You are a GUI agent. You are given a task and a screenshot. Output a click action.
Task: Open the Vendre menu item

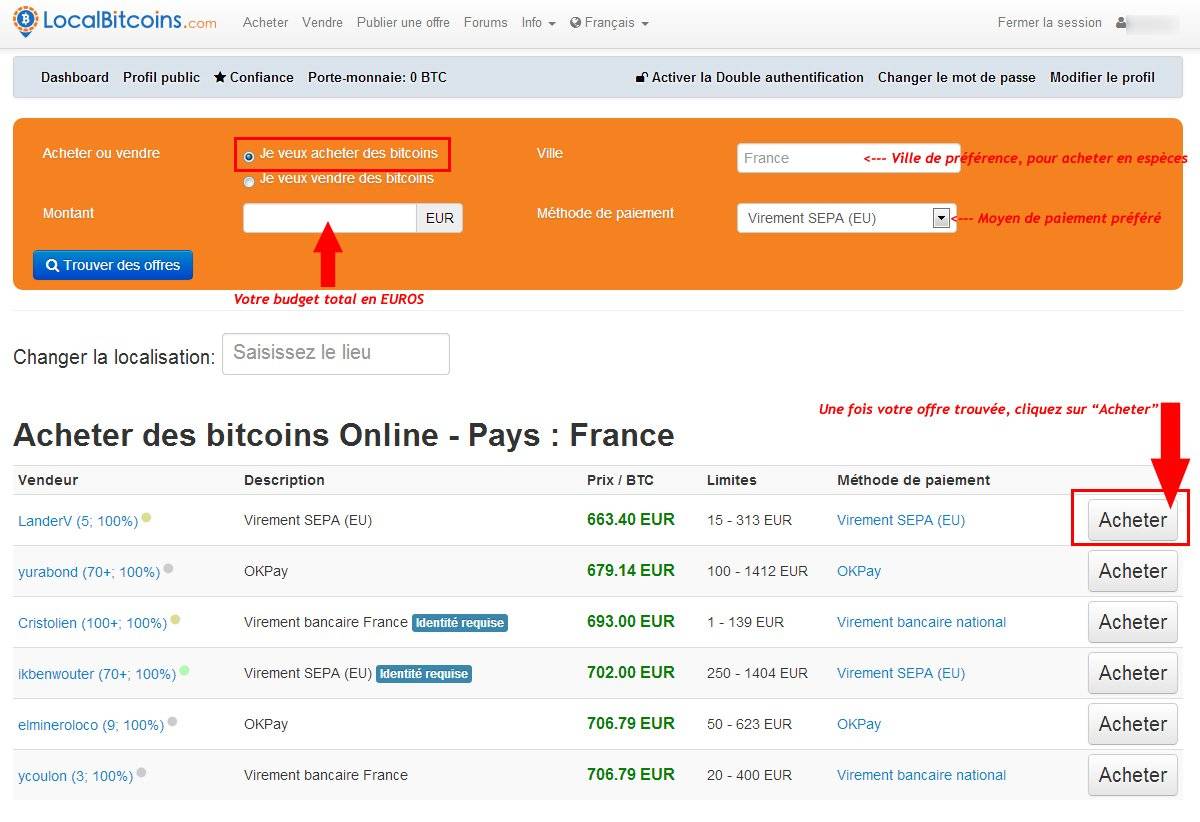coord(322,23)
